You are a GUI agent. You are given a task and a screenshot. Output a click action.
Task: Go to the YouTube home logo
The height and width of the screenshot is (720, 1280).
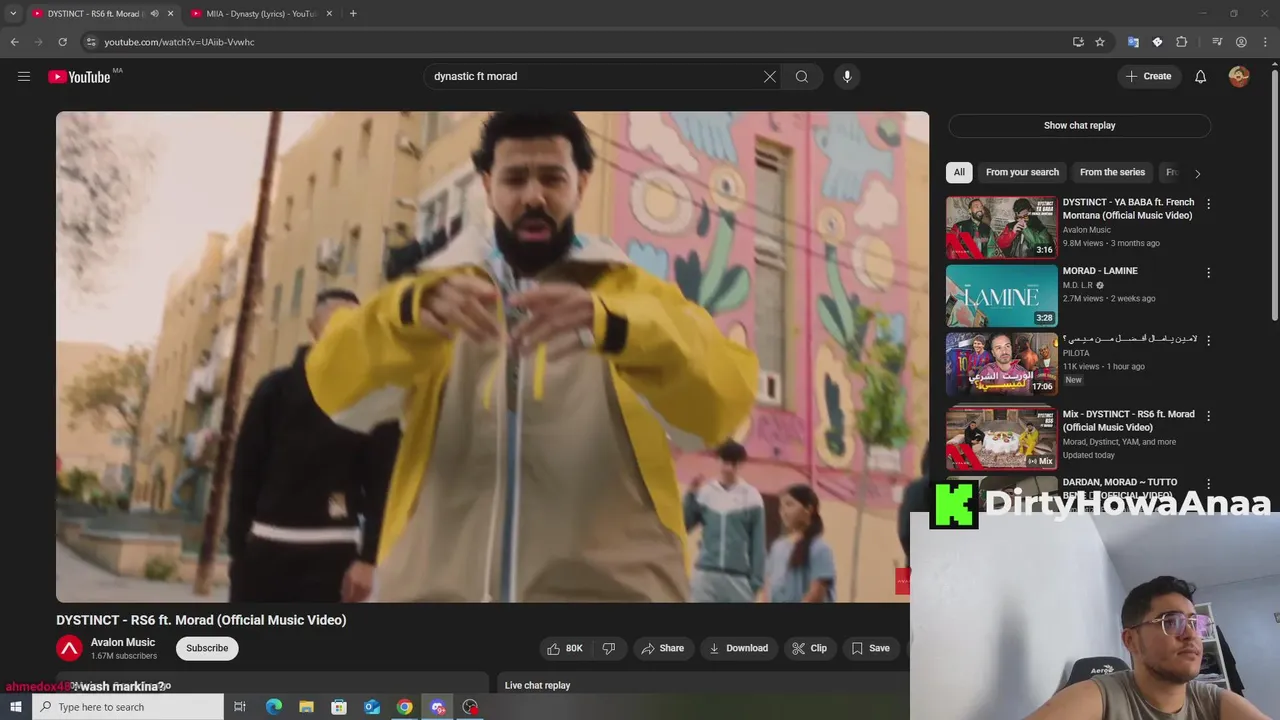(79, 77)
